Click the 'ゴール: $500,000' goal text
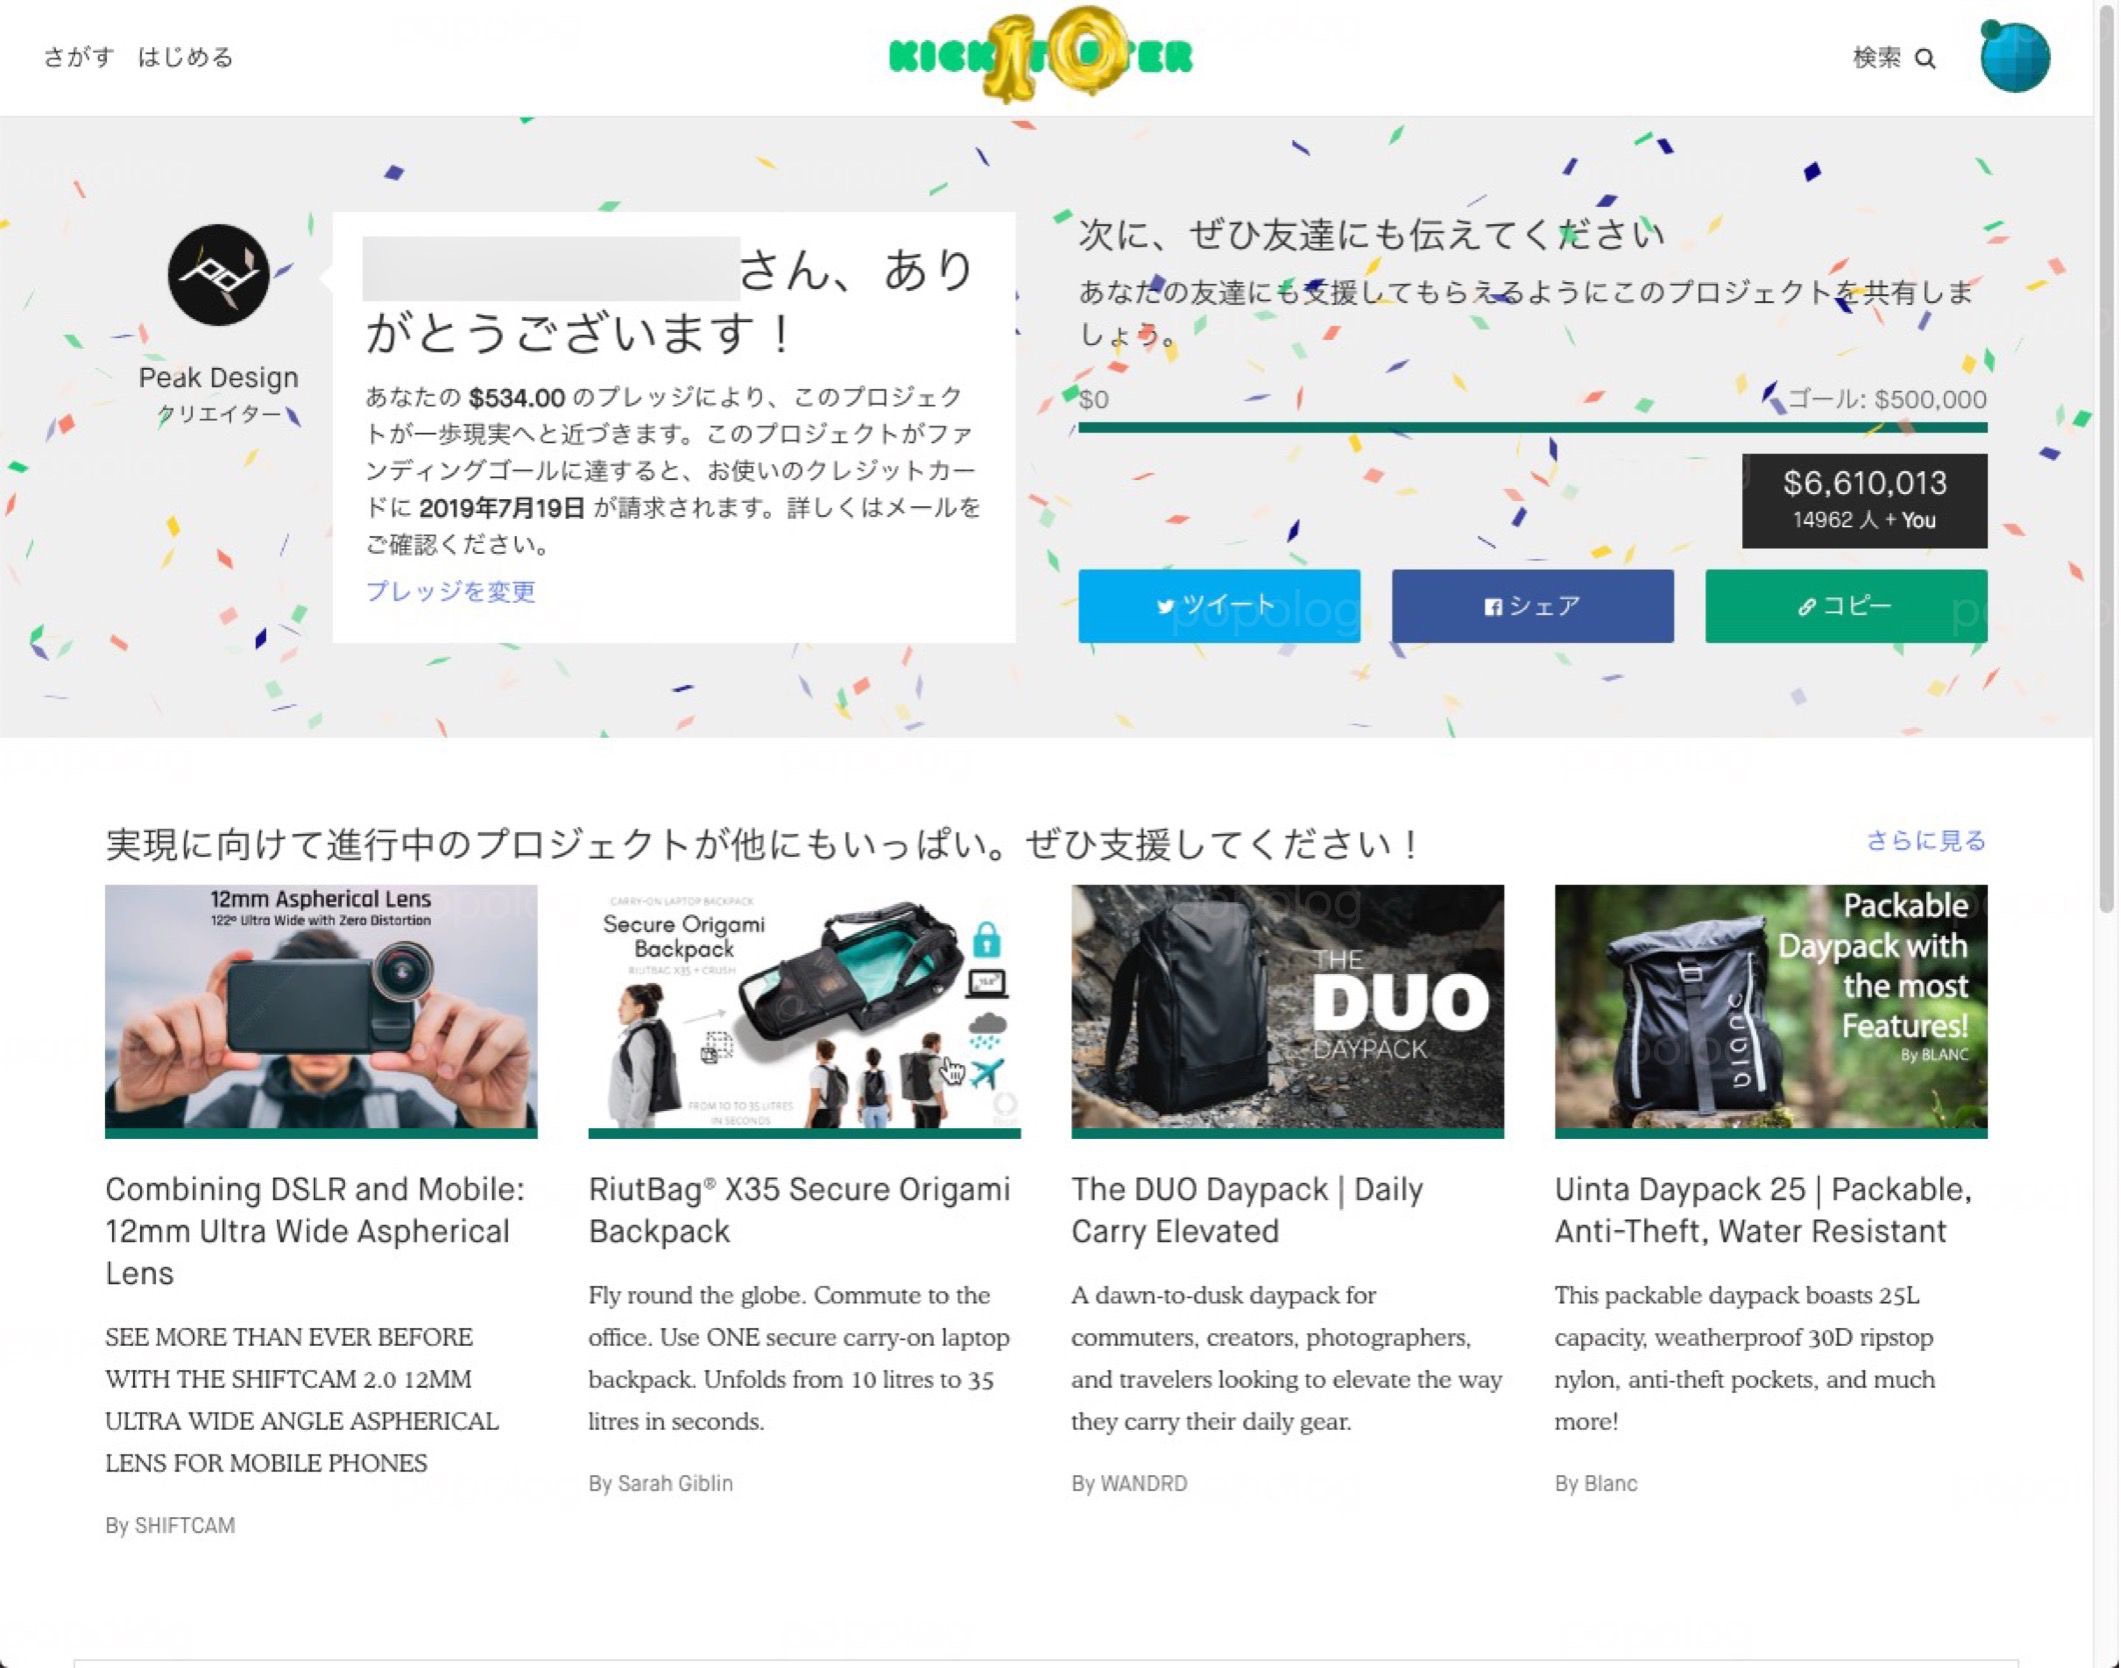2121x1668 pixels. [x=1886, y=399]
